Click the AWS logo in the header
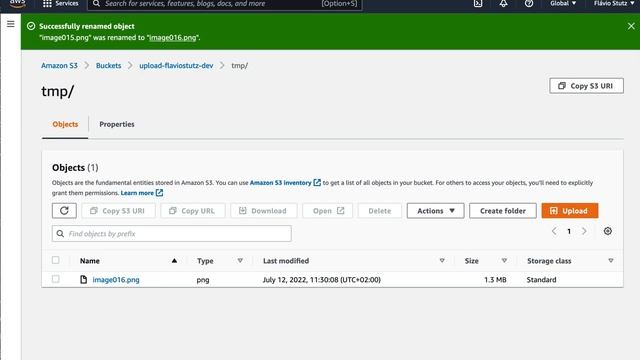The image size is (640, 360). pyautogui.click(x=18, y=3)
